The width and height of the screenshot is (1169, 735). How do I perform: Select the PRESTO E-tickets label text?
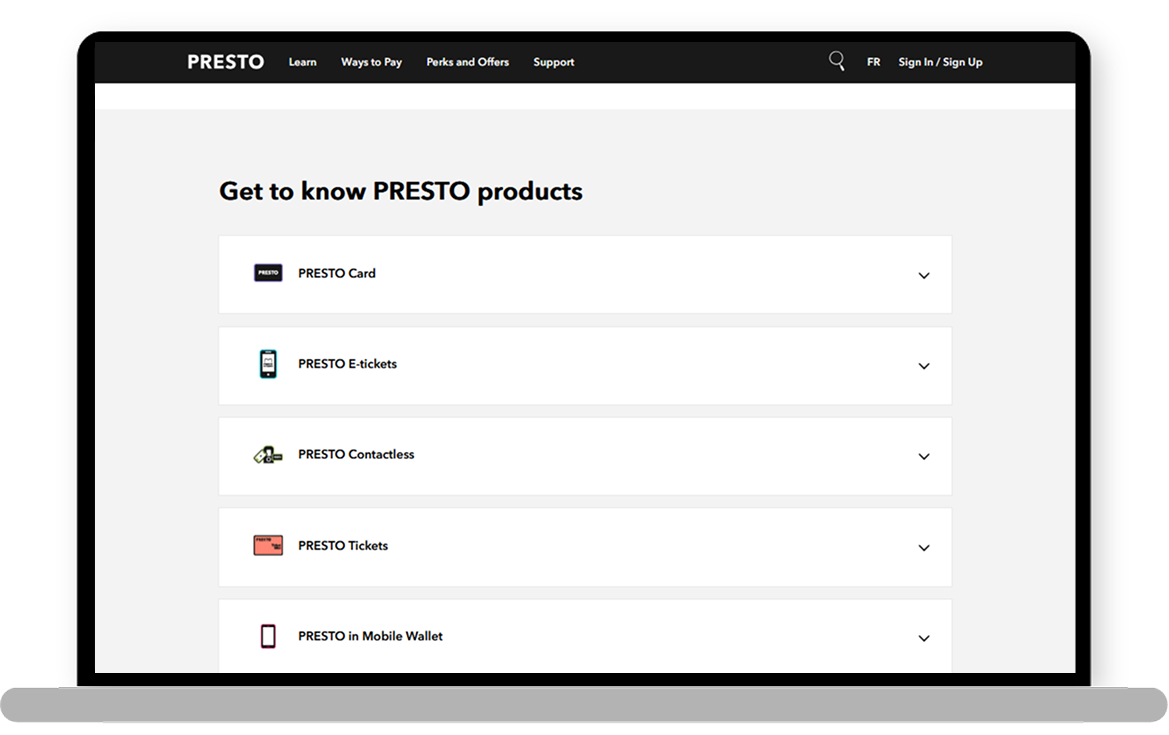pos(347,364)
